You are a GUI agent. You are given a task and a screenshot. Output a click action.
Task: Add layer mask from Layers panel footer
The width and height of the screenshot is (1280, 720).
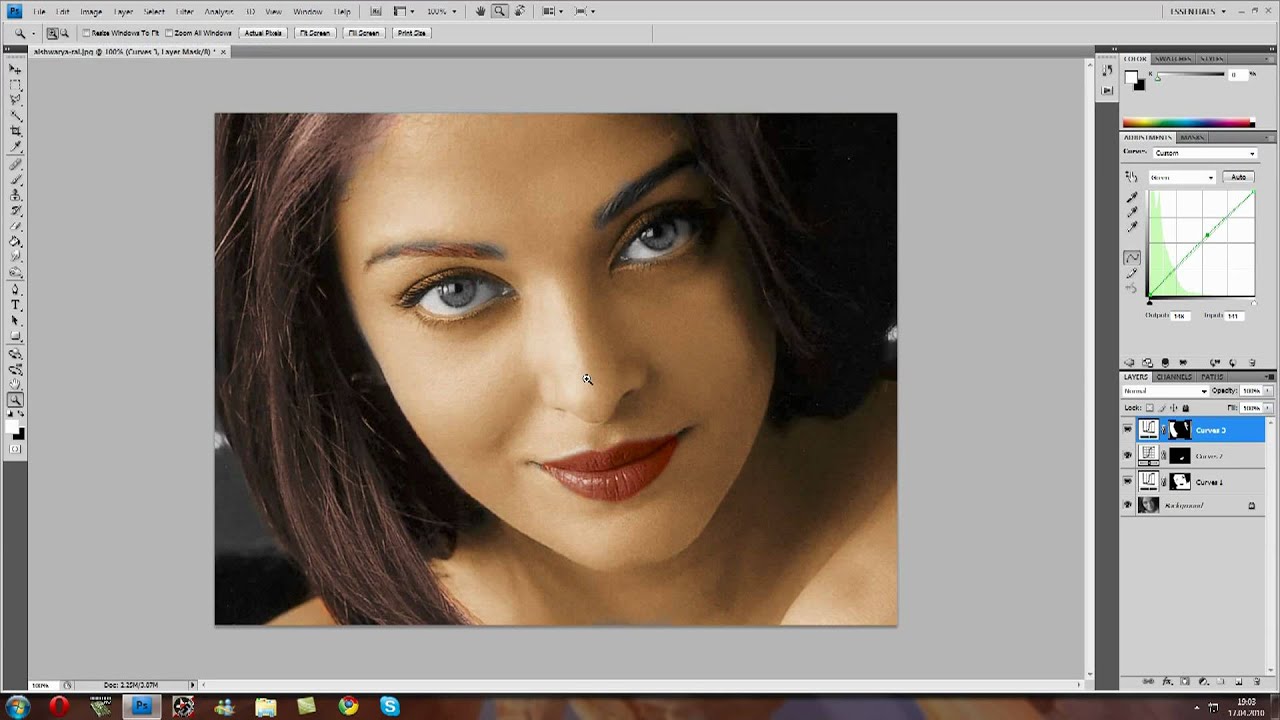(x=1185, y=681)
